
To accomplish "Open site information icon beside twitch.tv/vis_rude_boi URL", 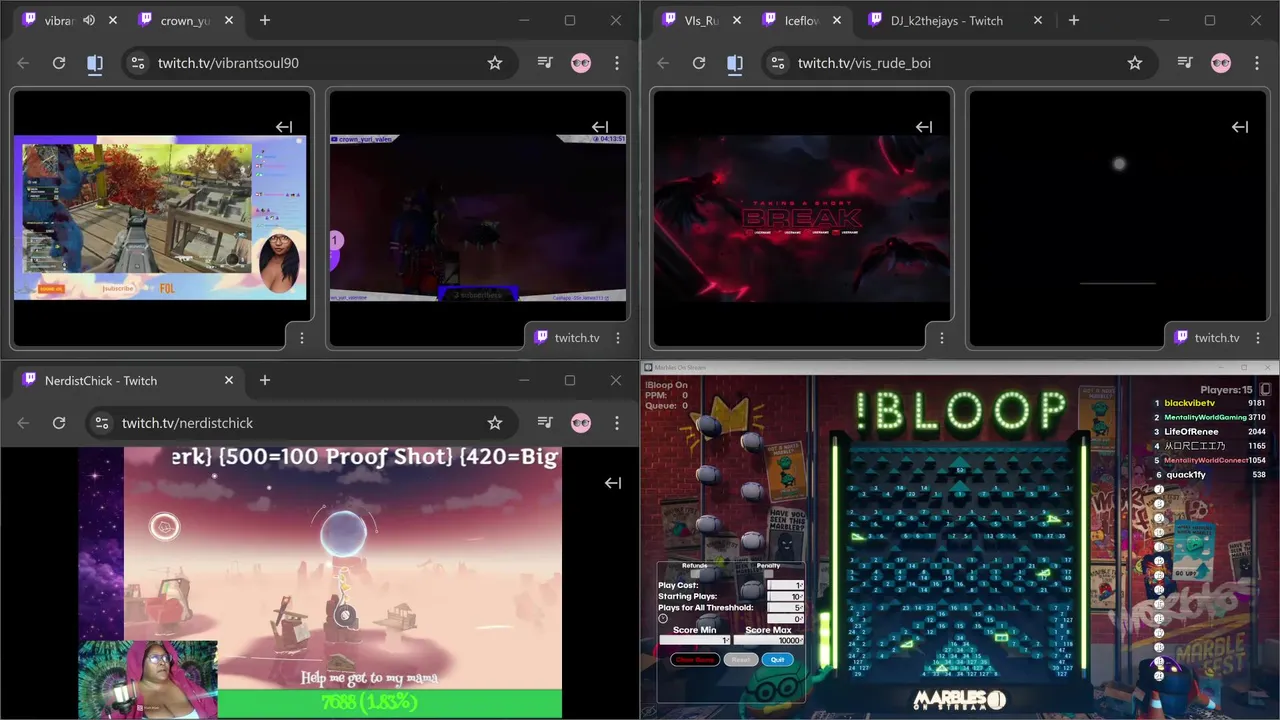I will (x=778, y=63).
